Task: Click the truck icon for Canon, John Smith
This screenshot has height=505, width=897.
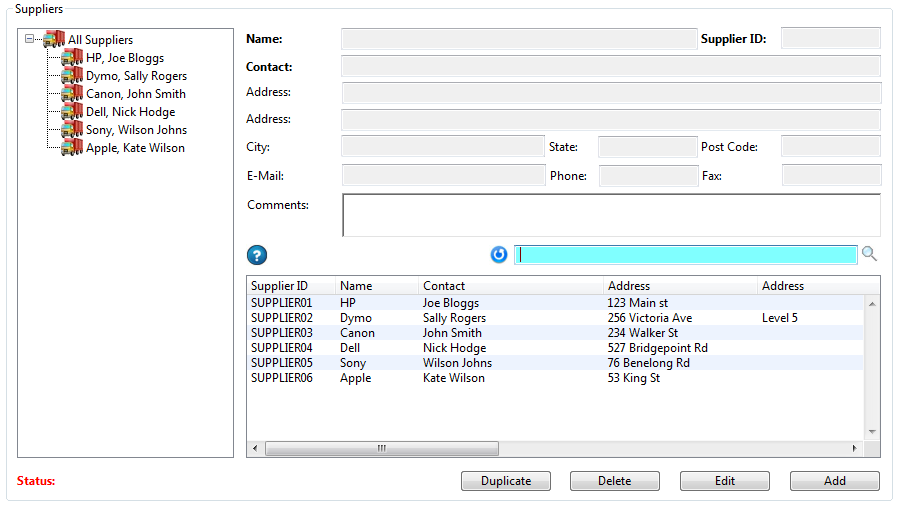Action: tap(72, 94)
